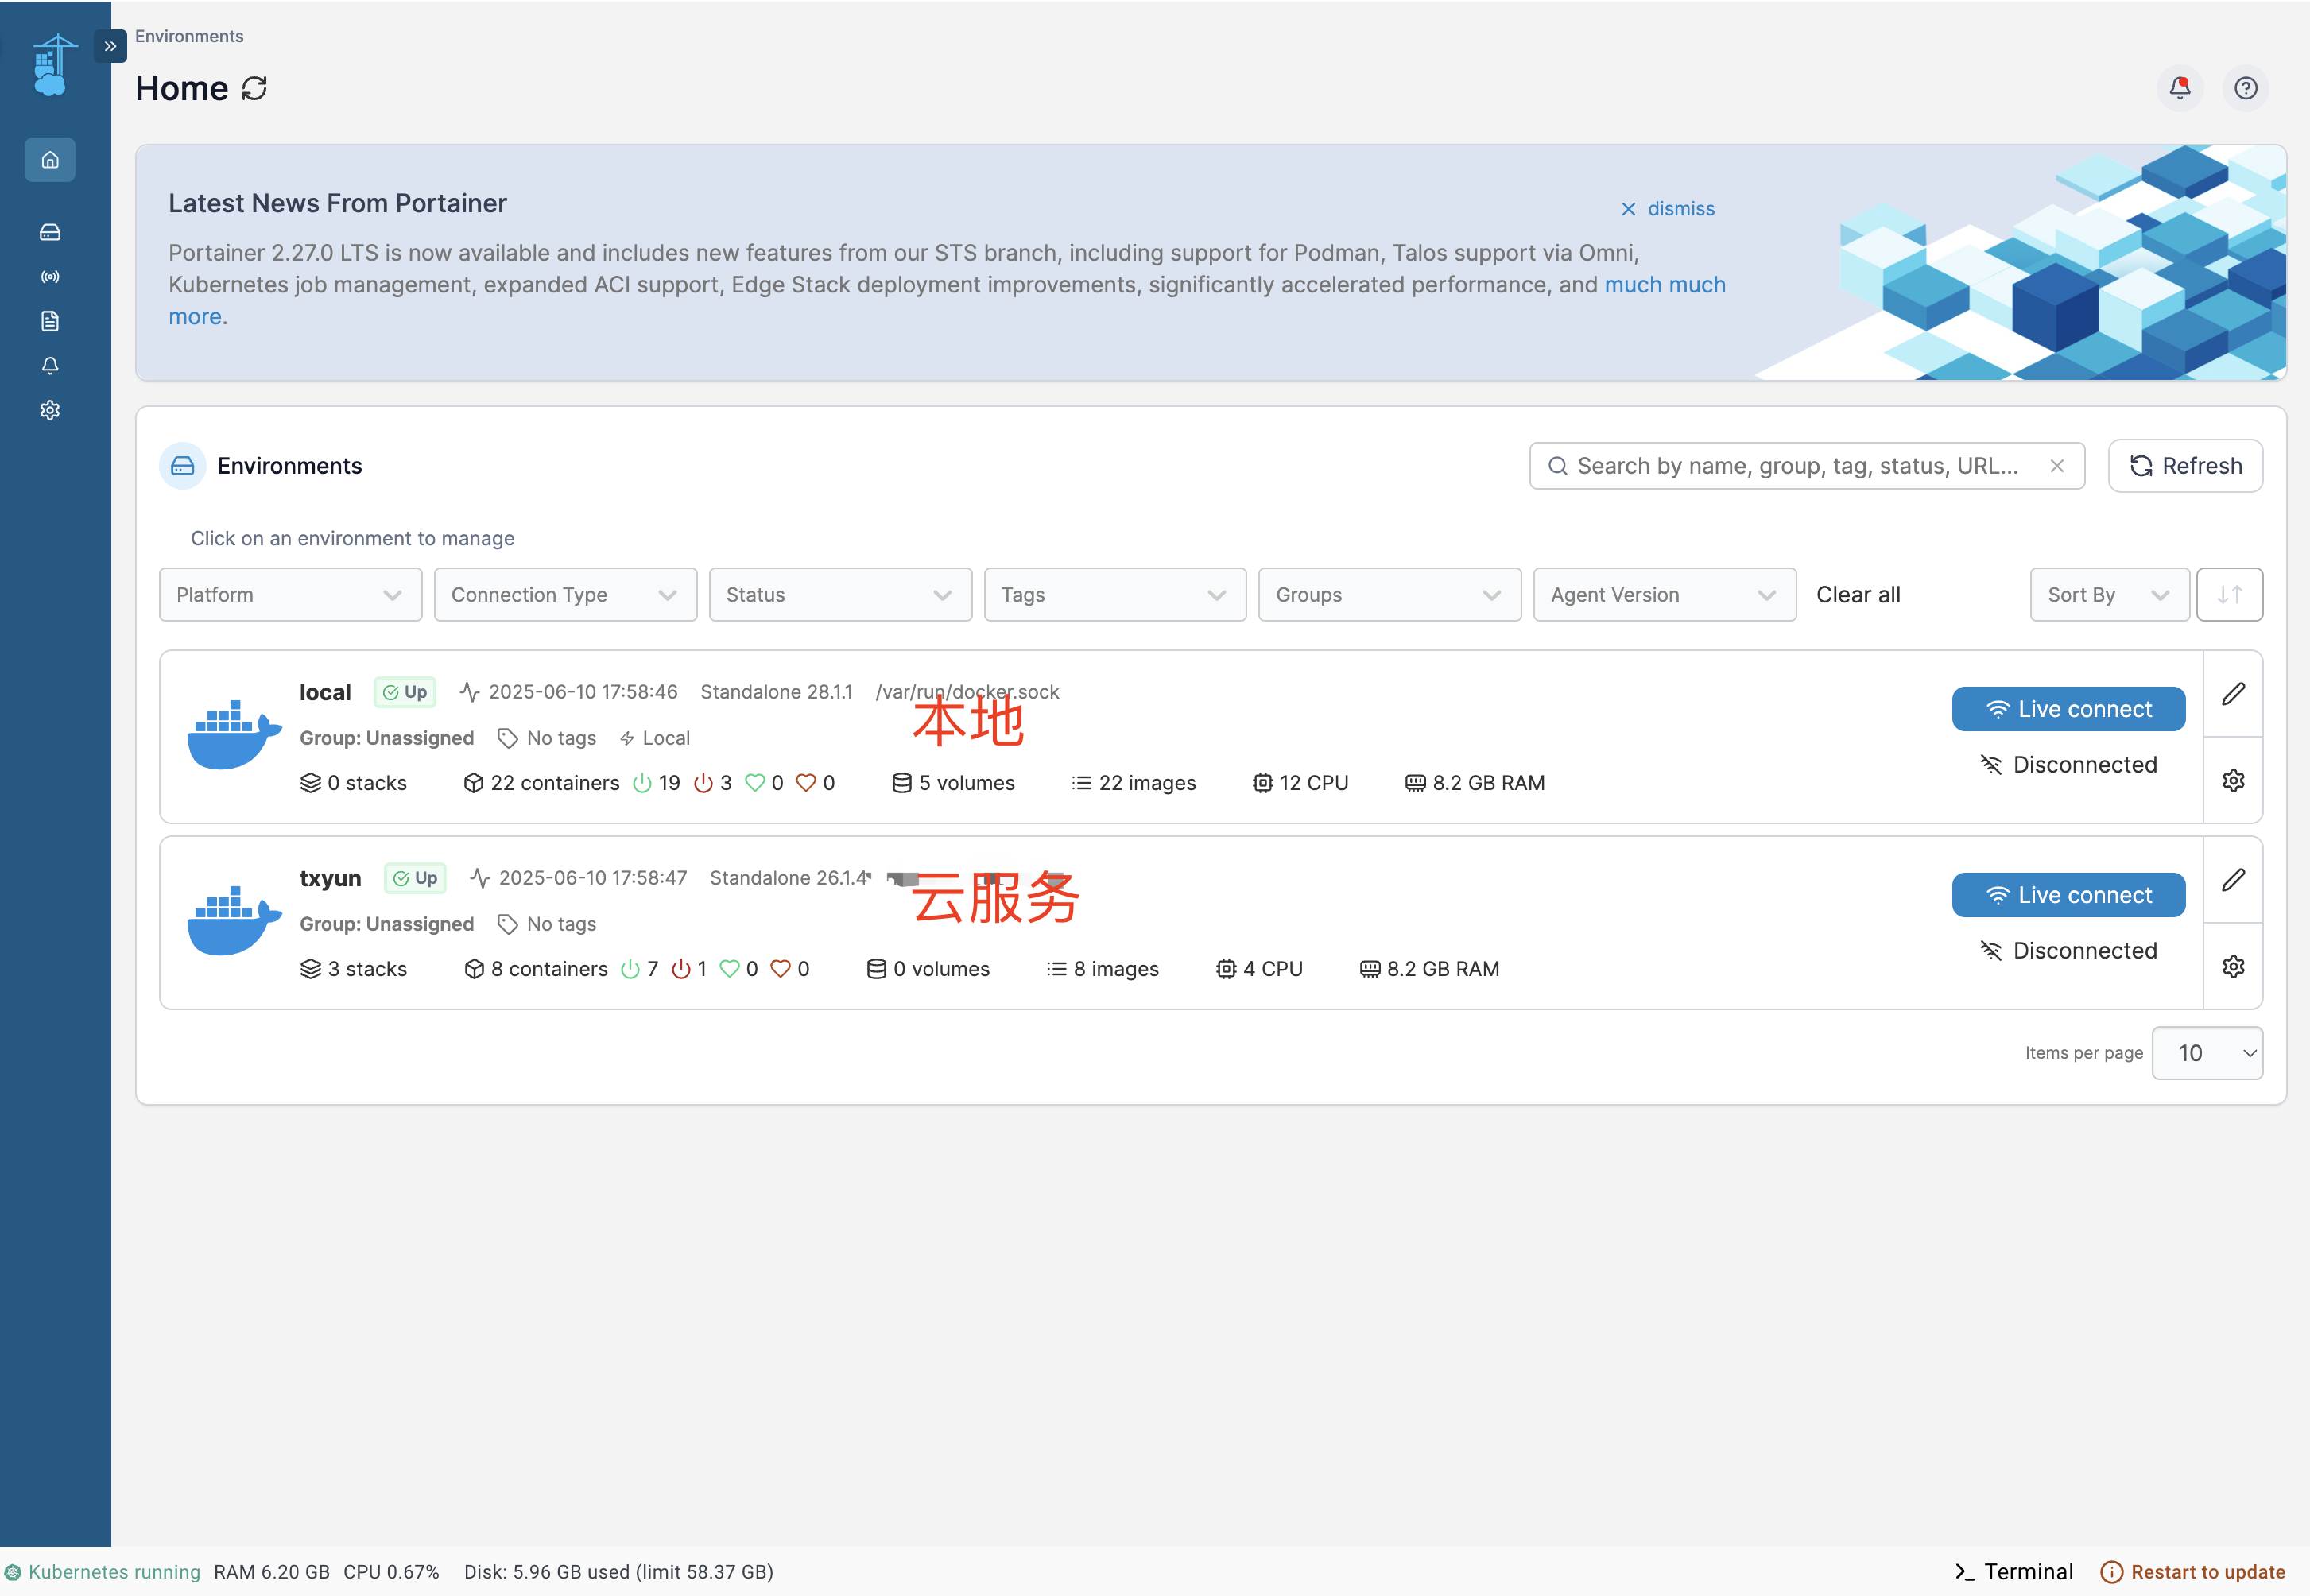The image size is (2310, 1596).
Task: Open the Tags filter dropdown
Action: pyautogui.click(x=1115, y=595)
